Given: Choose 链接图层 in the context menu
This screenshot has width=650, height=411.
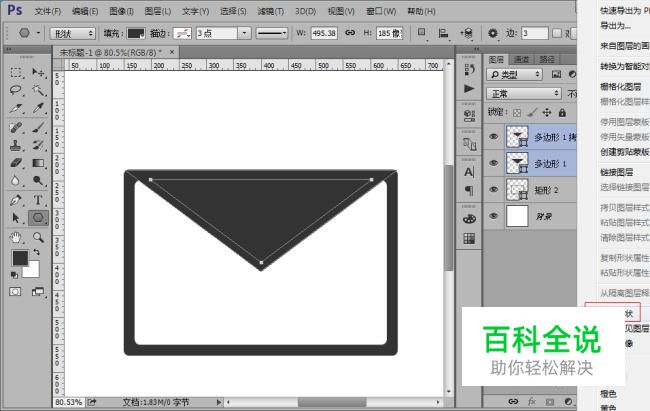Looking at the screenshot, I should 616,172.
